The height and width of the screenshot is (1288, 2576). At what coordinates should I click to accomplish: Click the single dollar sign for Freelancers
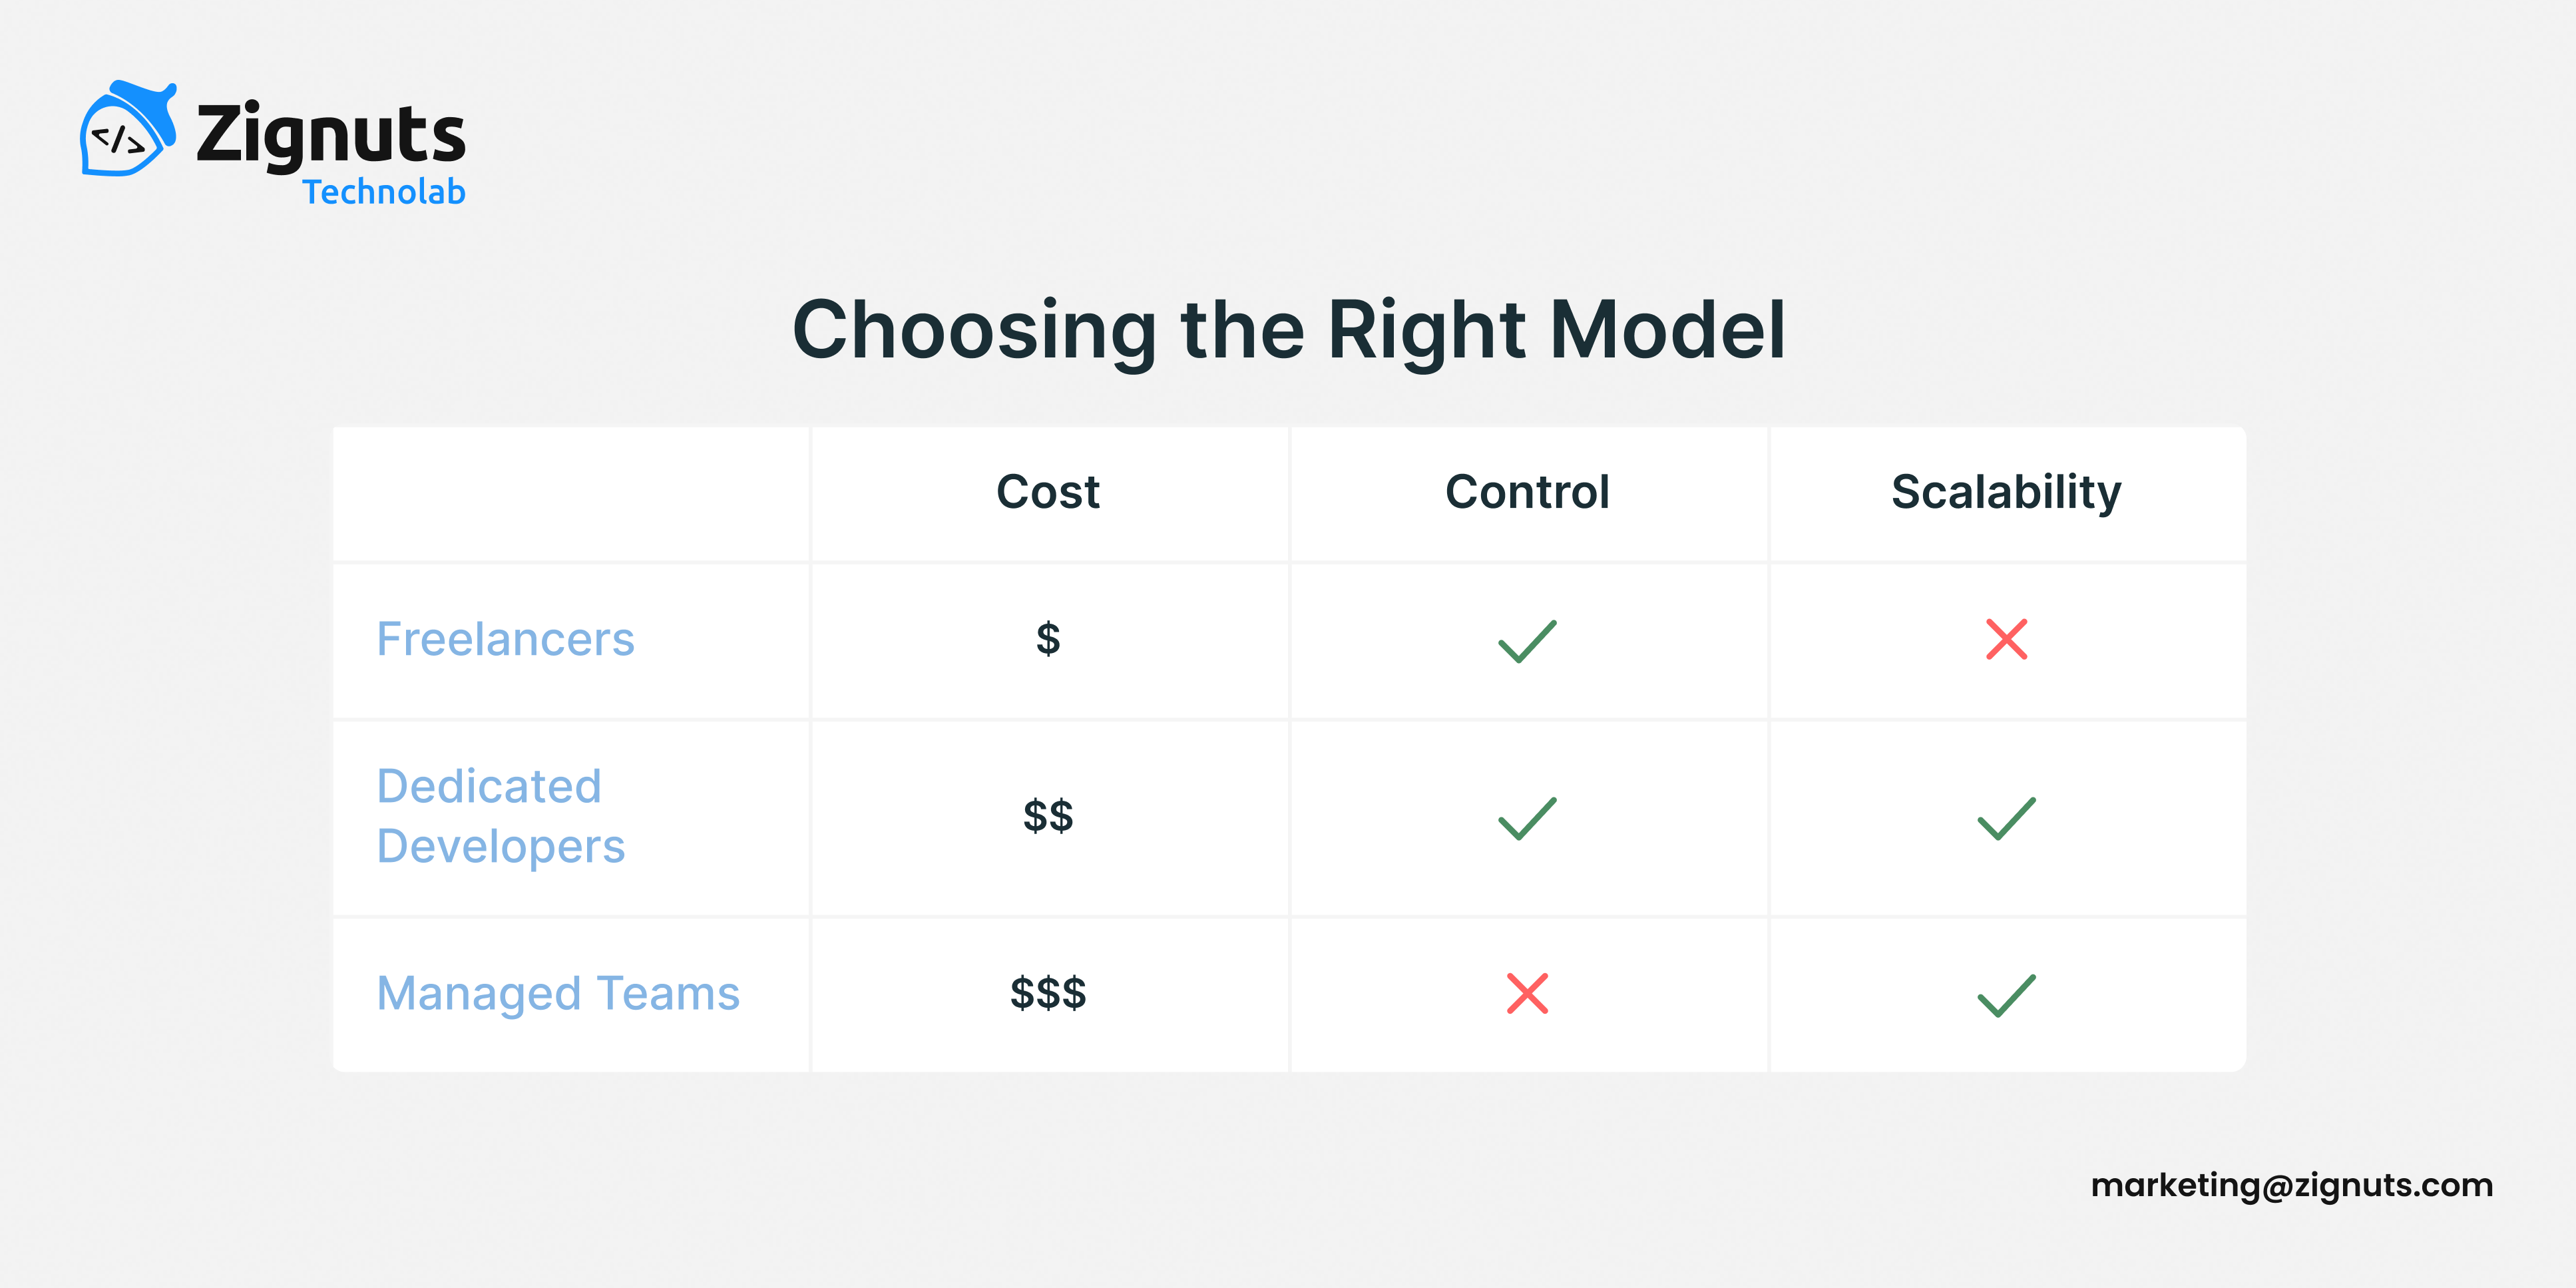pos(1048,638)
